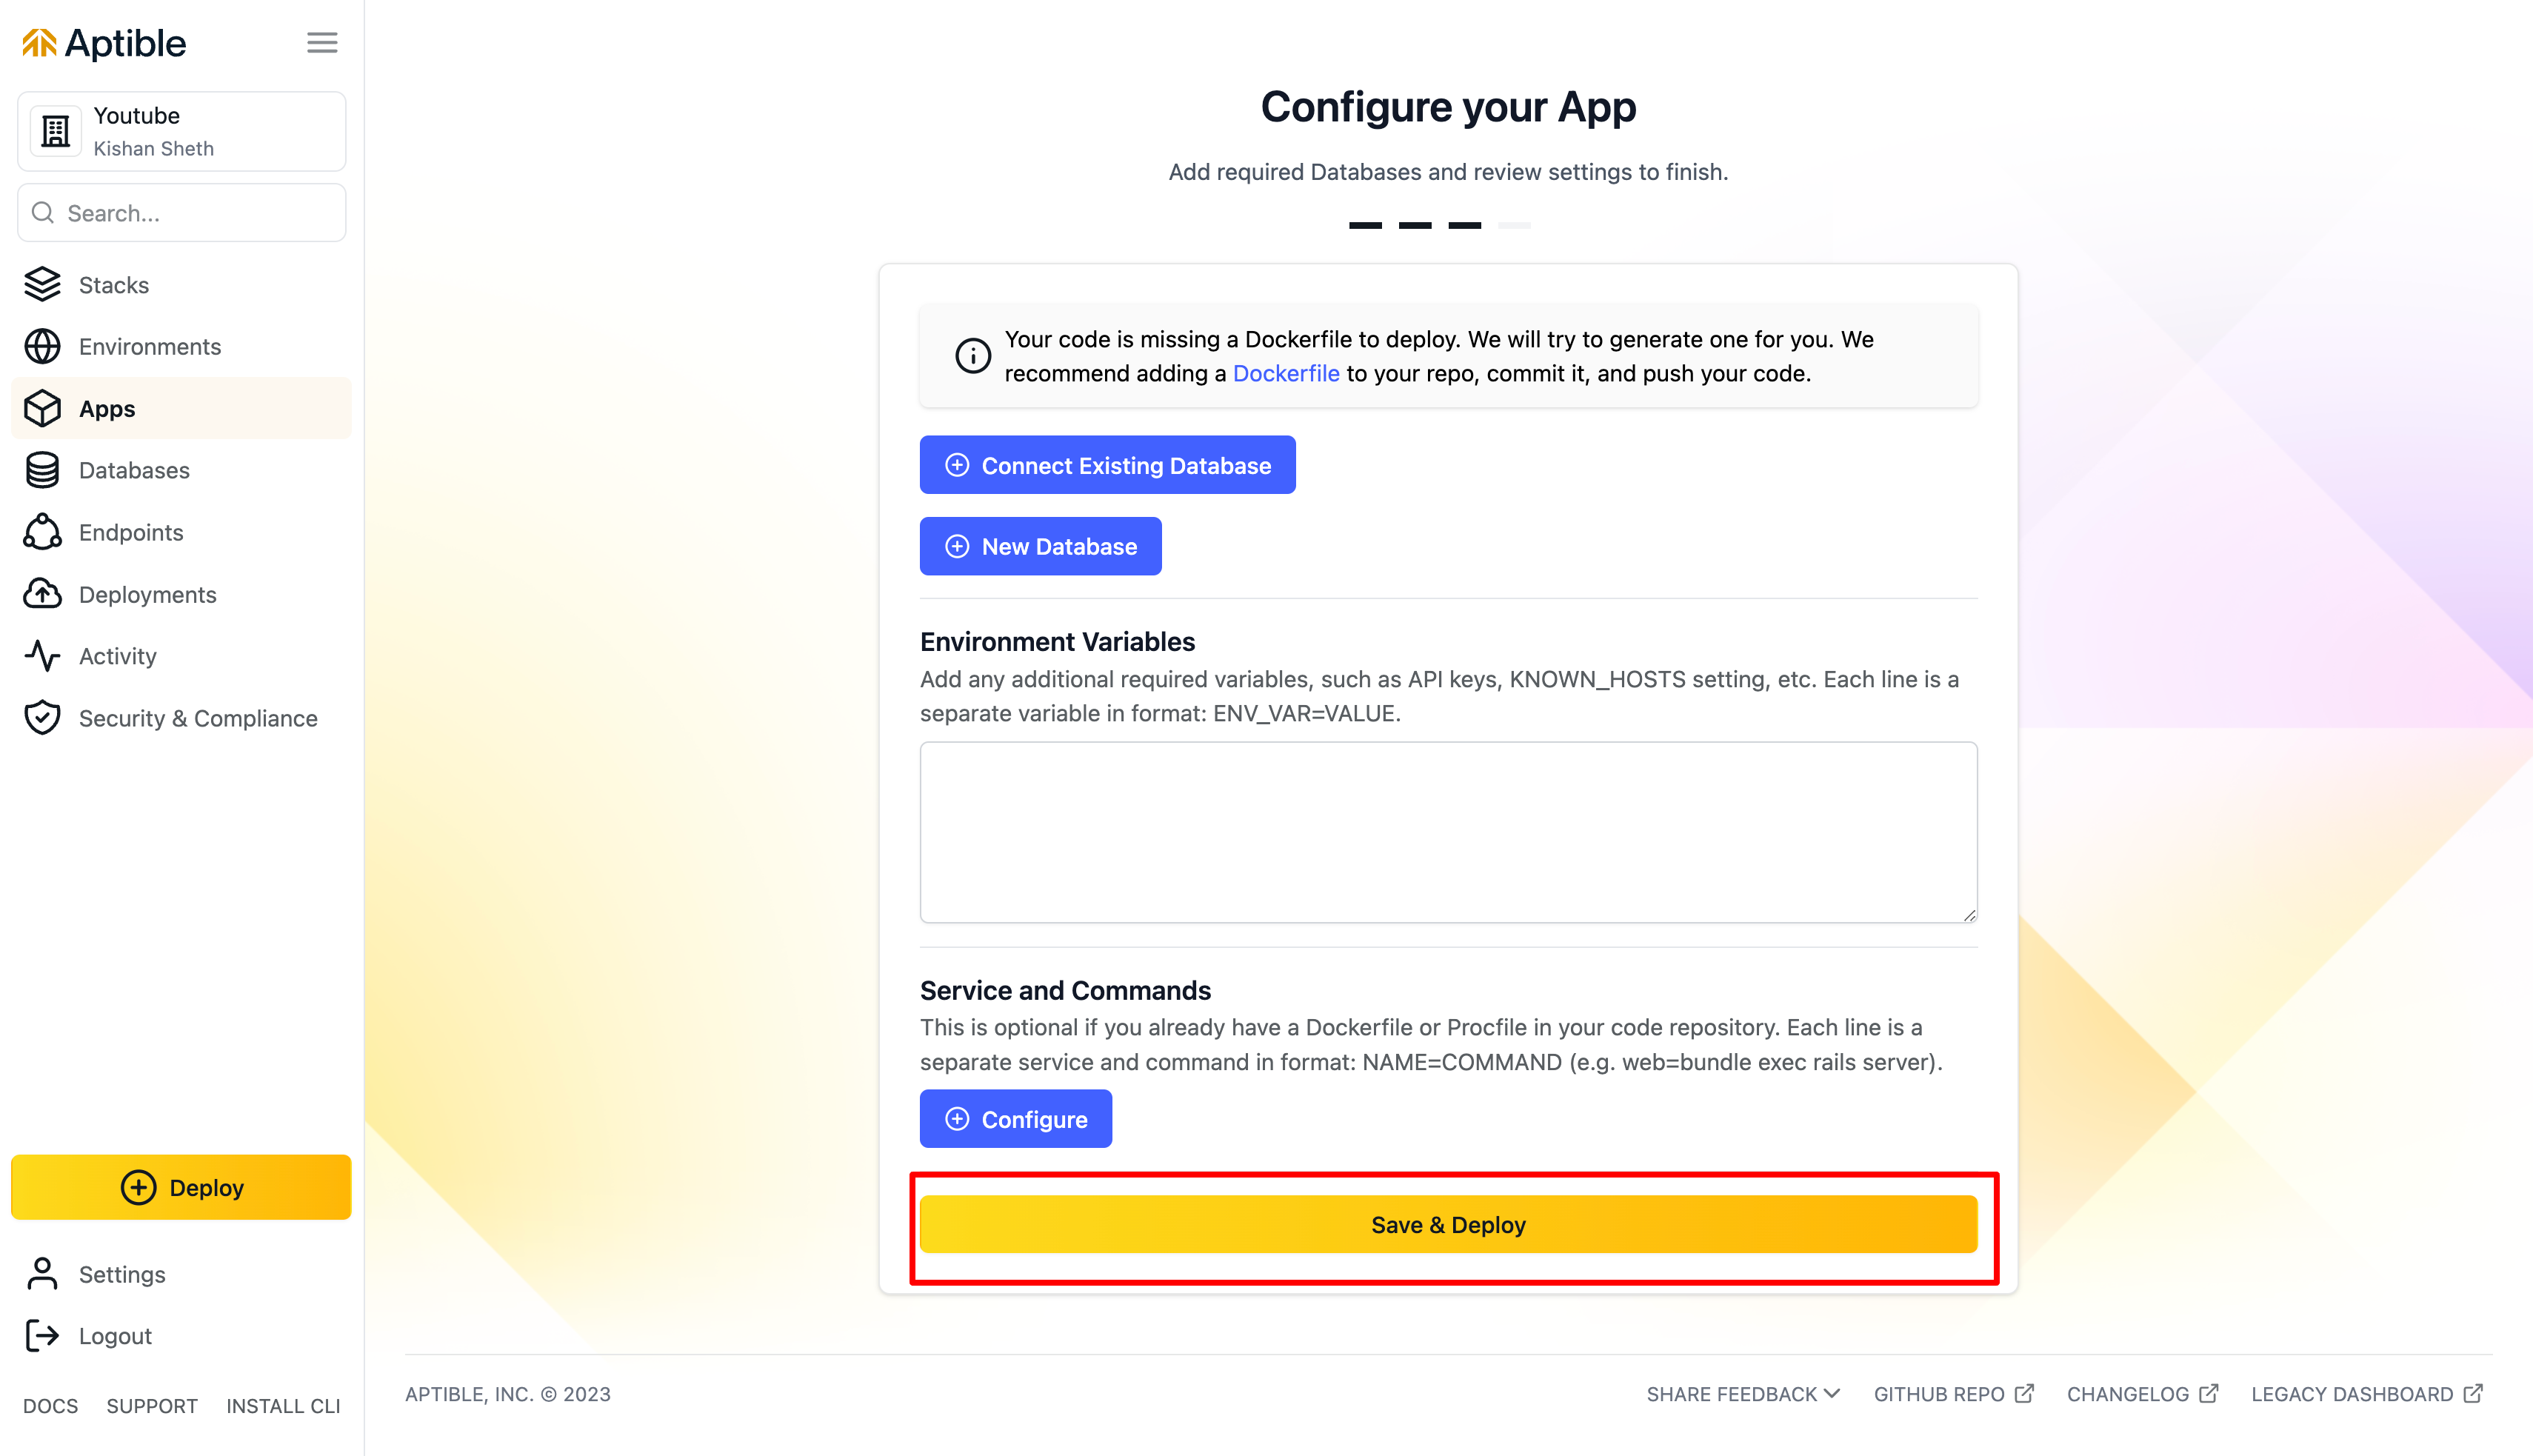The height and width of the screenshot is (1456, 2533).
Task: Click the Endpoints icon in sidebar
Action: 42,532
